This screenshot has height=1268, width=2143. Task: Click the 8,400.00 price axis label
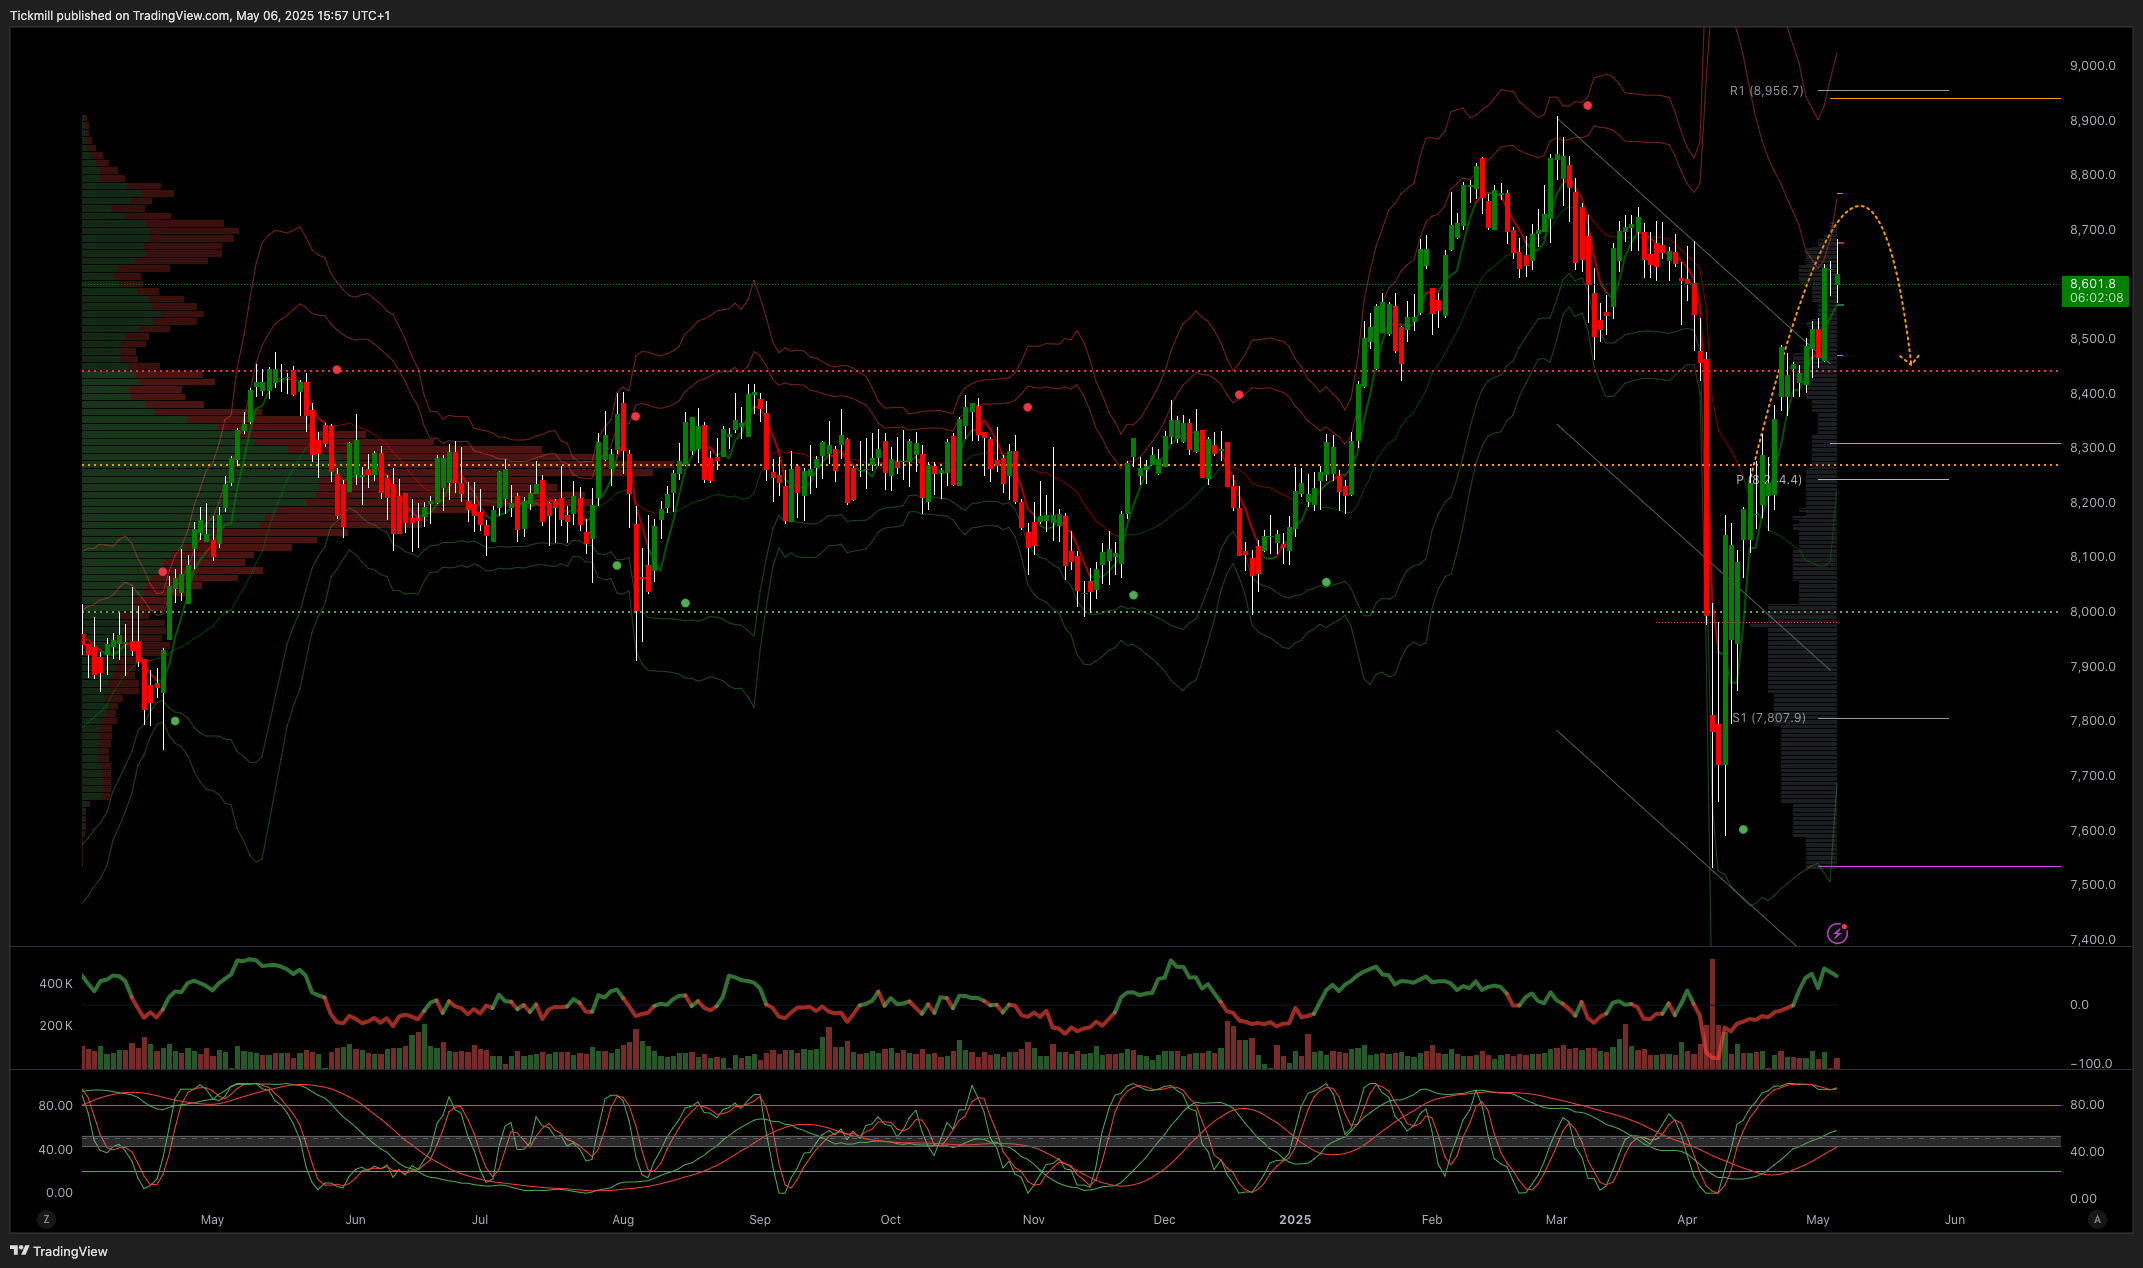pyautogui.click(x=2093, y=394)
